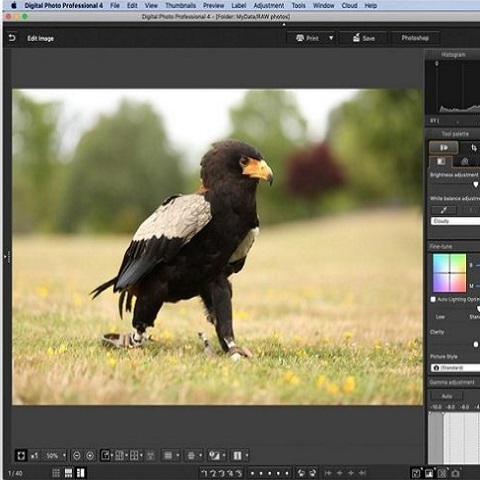Apply check mark 1 to the image

click(205, 473)
